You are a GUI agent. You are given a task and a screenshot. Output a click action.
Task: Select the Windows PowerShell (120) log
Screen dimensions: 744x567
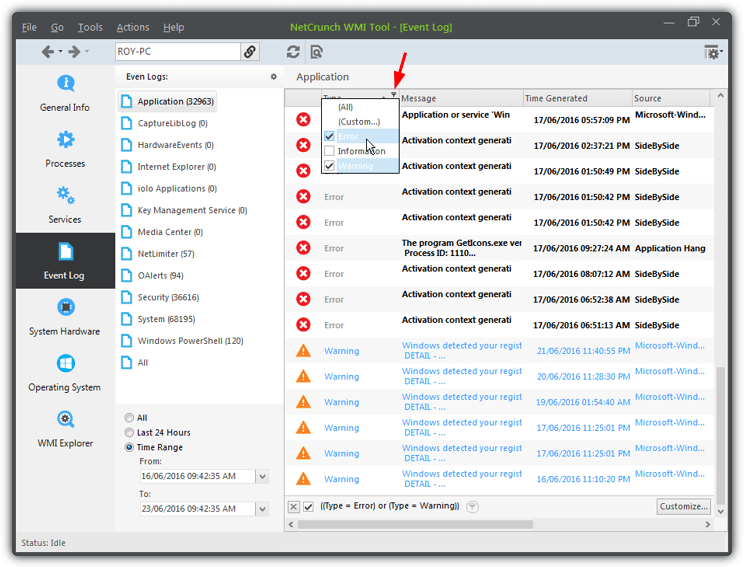[x=183, y=341]
